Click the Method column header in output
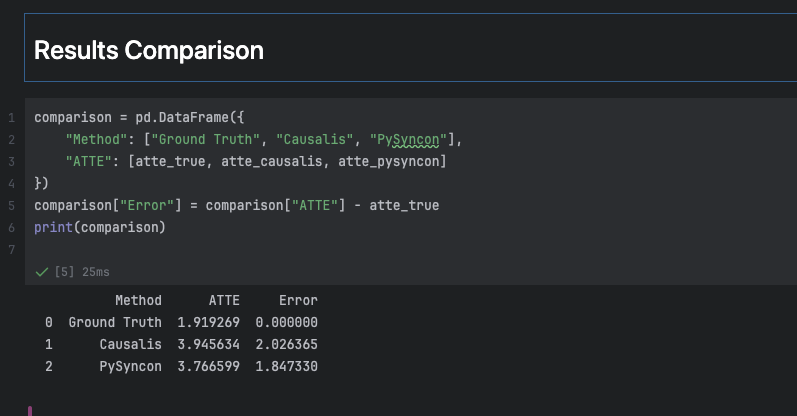797x416 pixels. pyautogui.click(x=138, y=300)
